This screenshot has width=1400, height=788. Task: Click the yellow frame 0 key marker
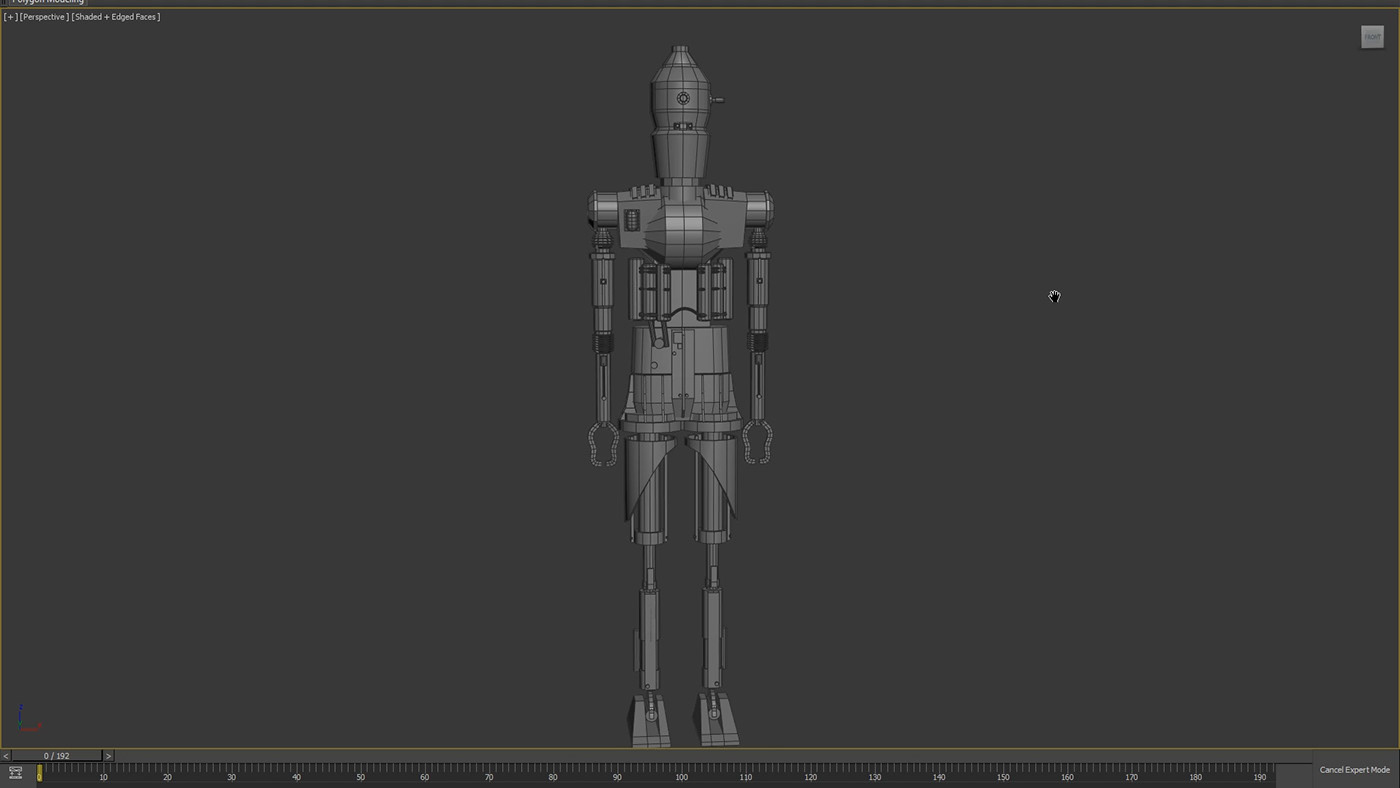click(x=39, y=773)
